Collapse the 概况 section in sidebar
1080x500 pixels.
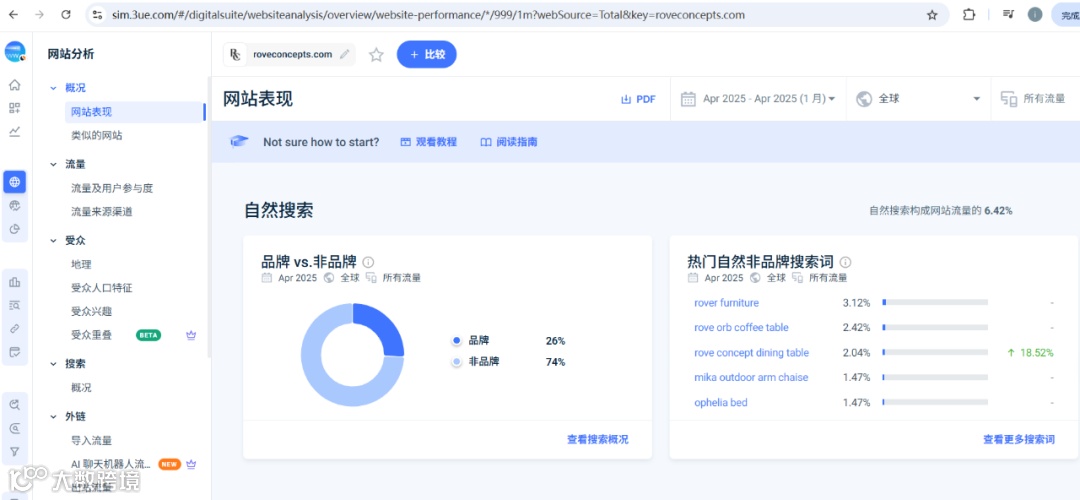(x=53, y=88)
